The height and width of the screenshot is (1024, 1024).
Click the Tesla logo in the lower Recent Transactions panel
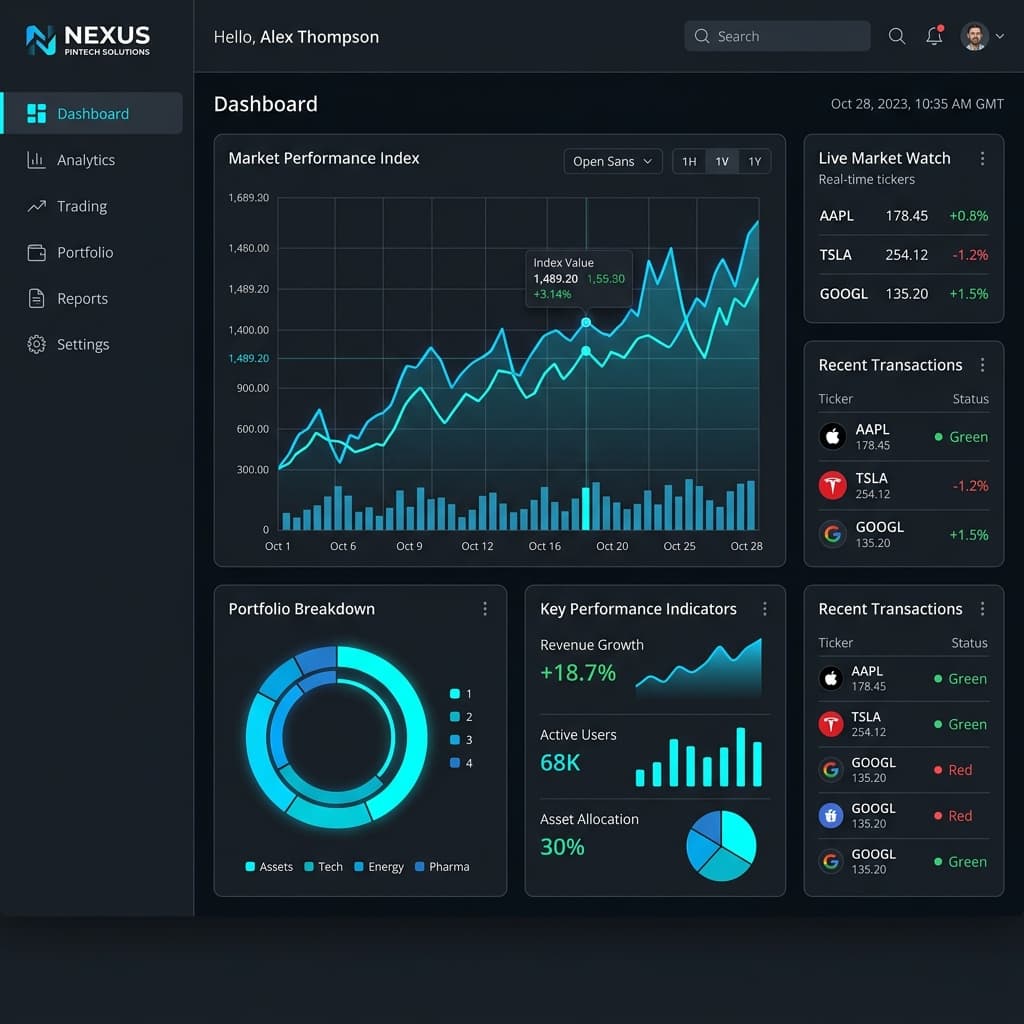[831, 724]
